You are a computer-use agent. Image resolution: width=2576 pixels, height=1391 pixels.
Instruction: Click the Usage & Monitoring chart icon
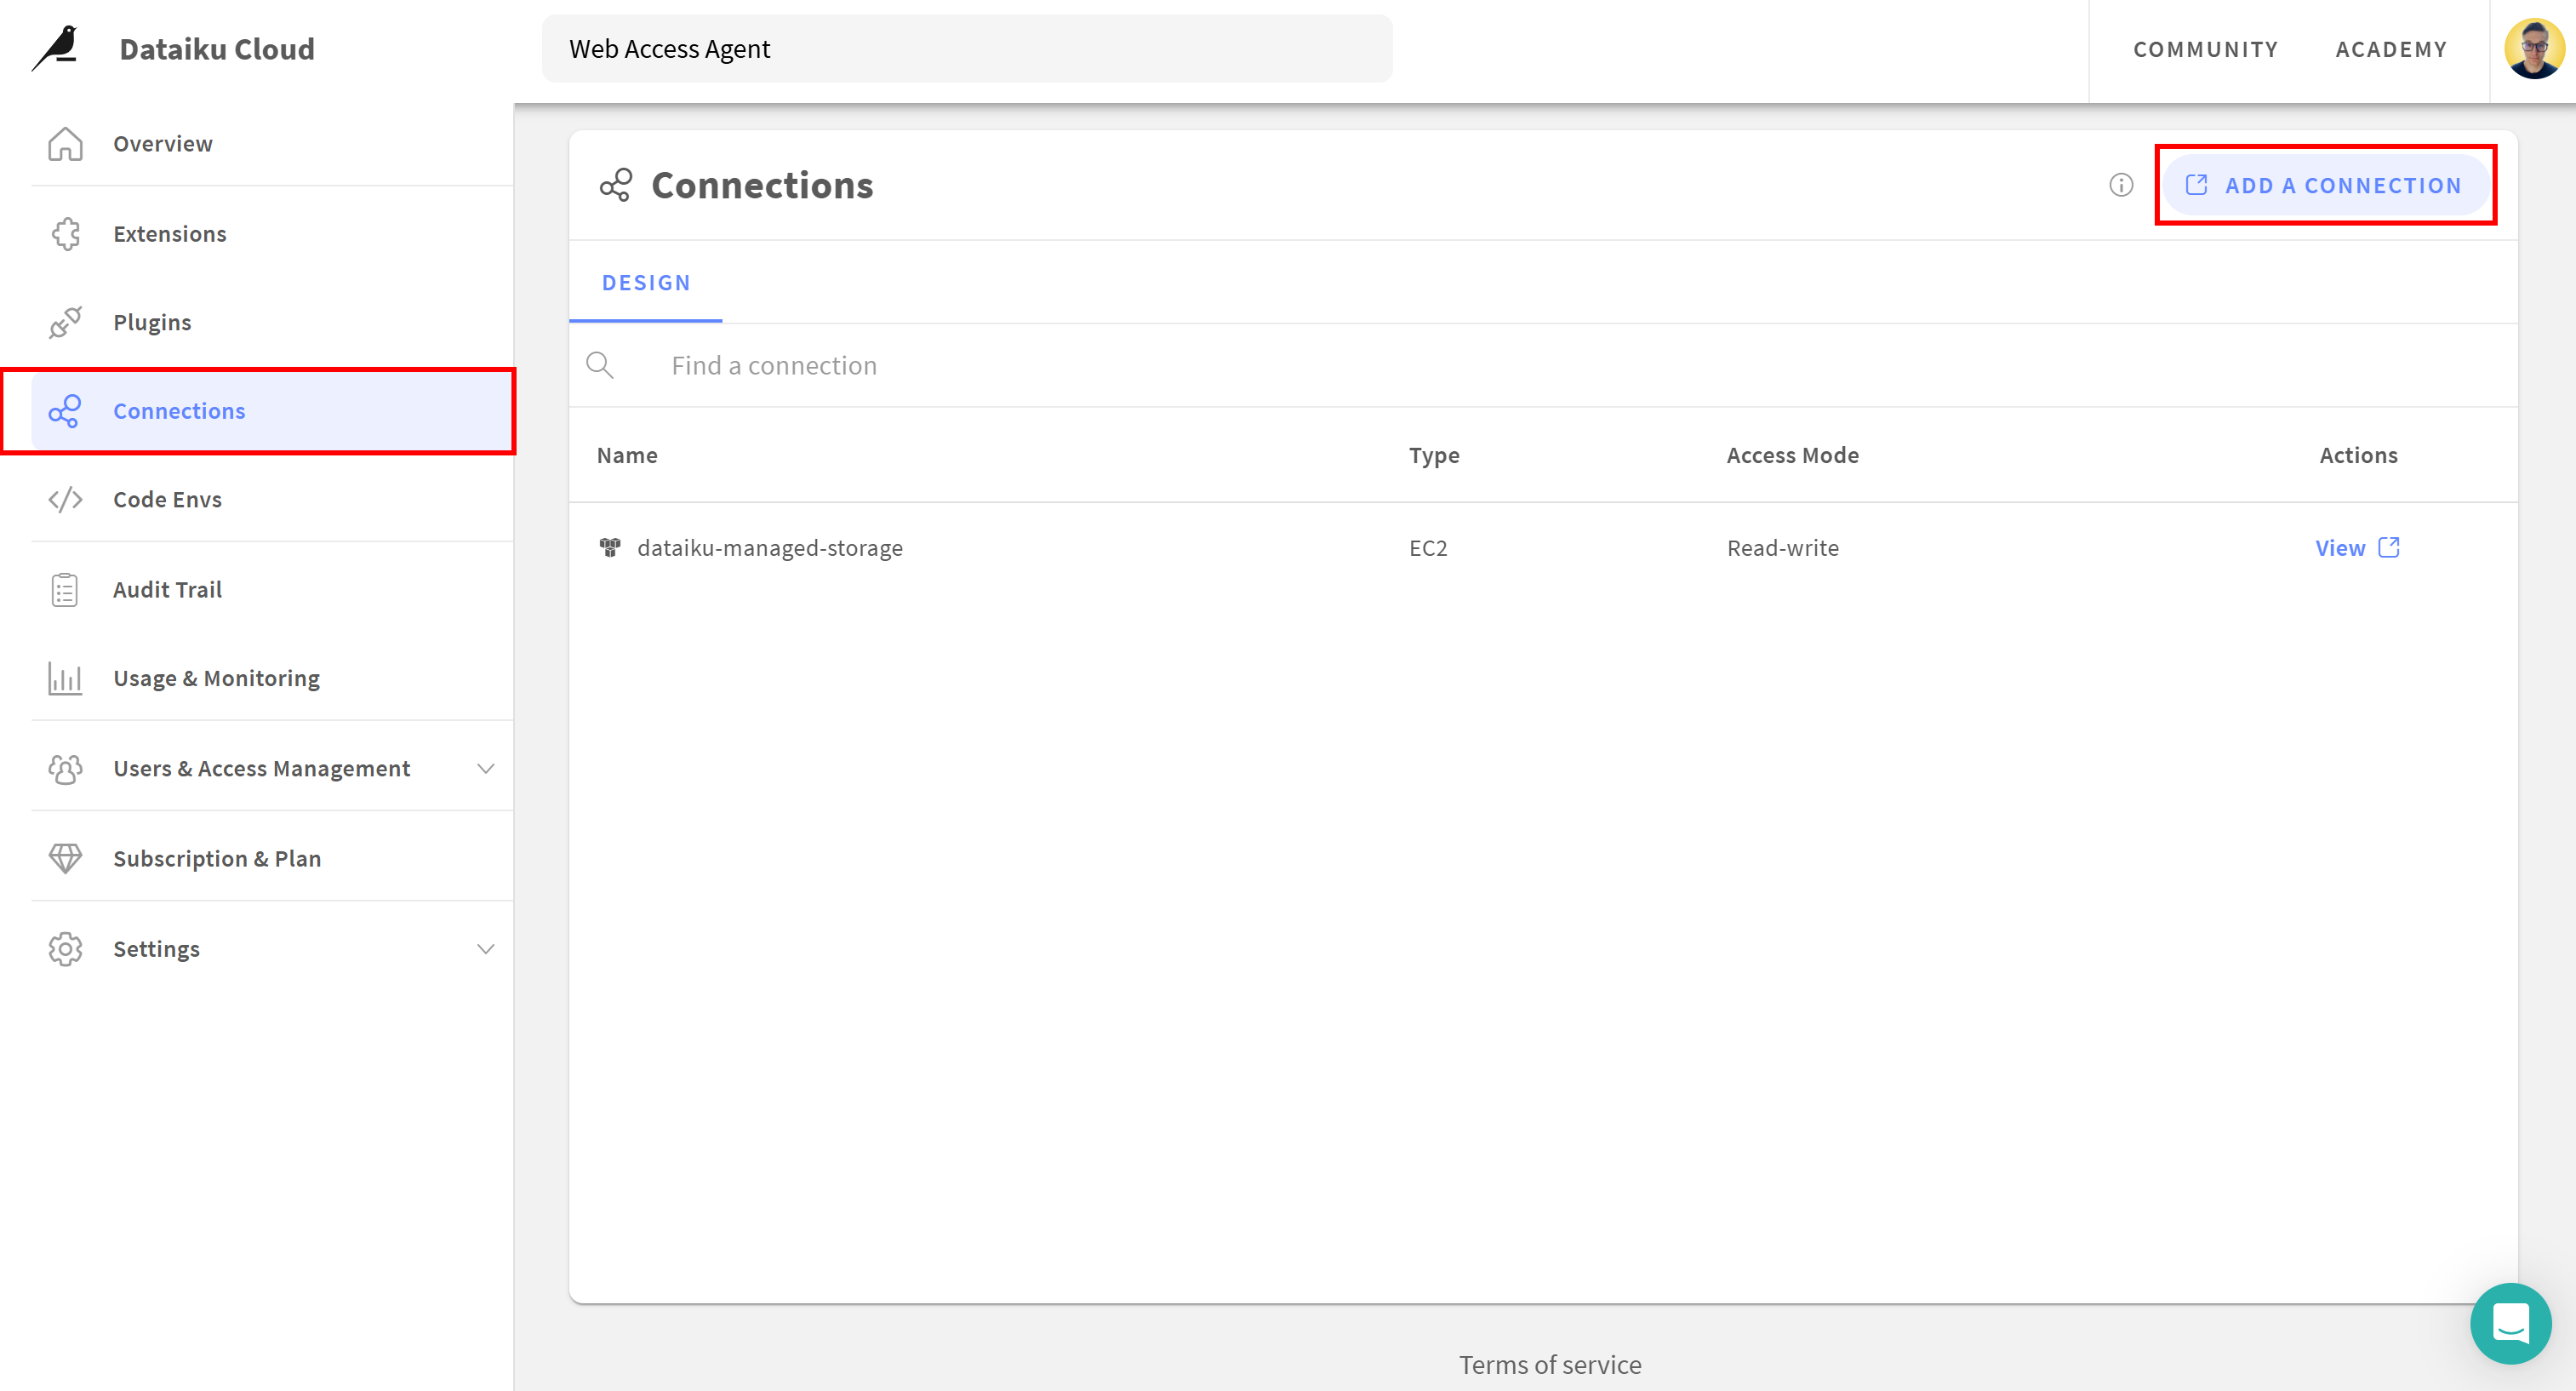(65, 678)
